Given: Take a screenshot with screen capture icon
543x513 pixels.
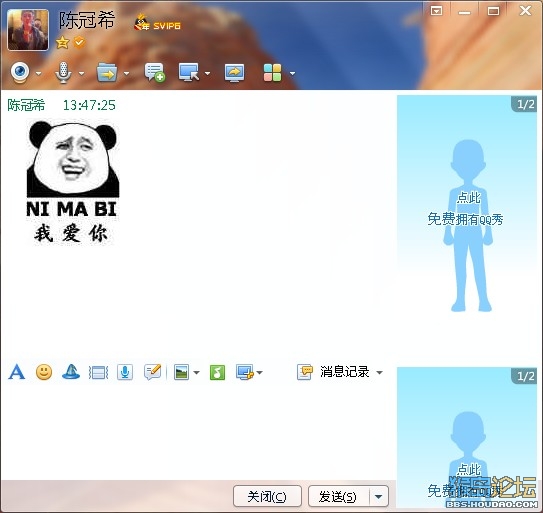Looking at the screenshot, I should [245, 372].
